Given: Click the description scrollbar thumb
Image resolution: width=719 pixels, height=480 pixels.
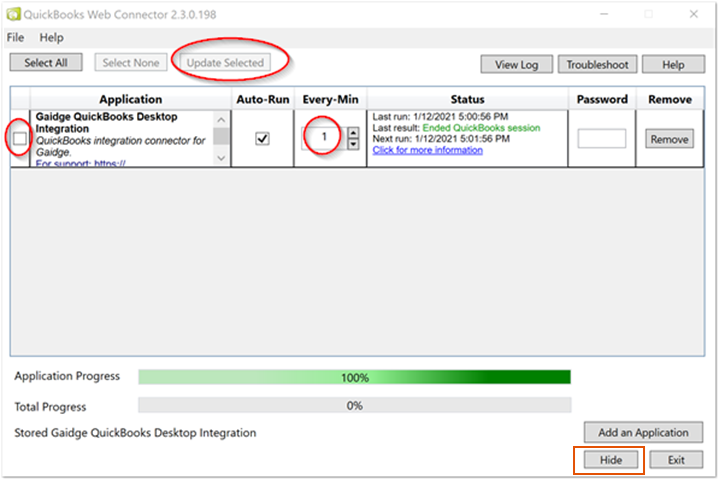Looking at the screenshot, I should tap(221, 136).
